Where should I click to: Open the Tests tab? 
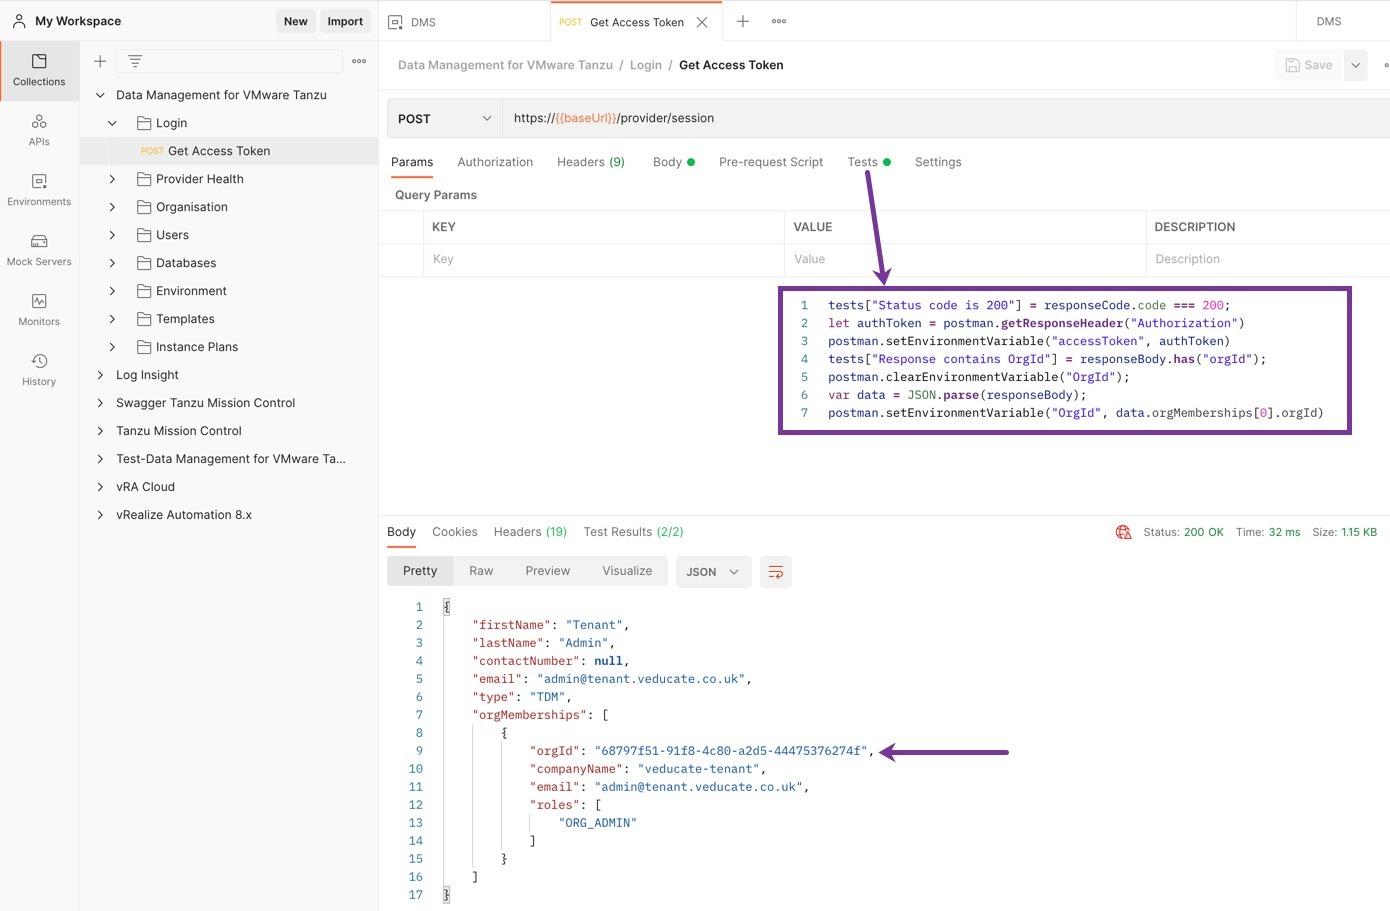pyautogui.click(x=868, y=162)
